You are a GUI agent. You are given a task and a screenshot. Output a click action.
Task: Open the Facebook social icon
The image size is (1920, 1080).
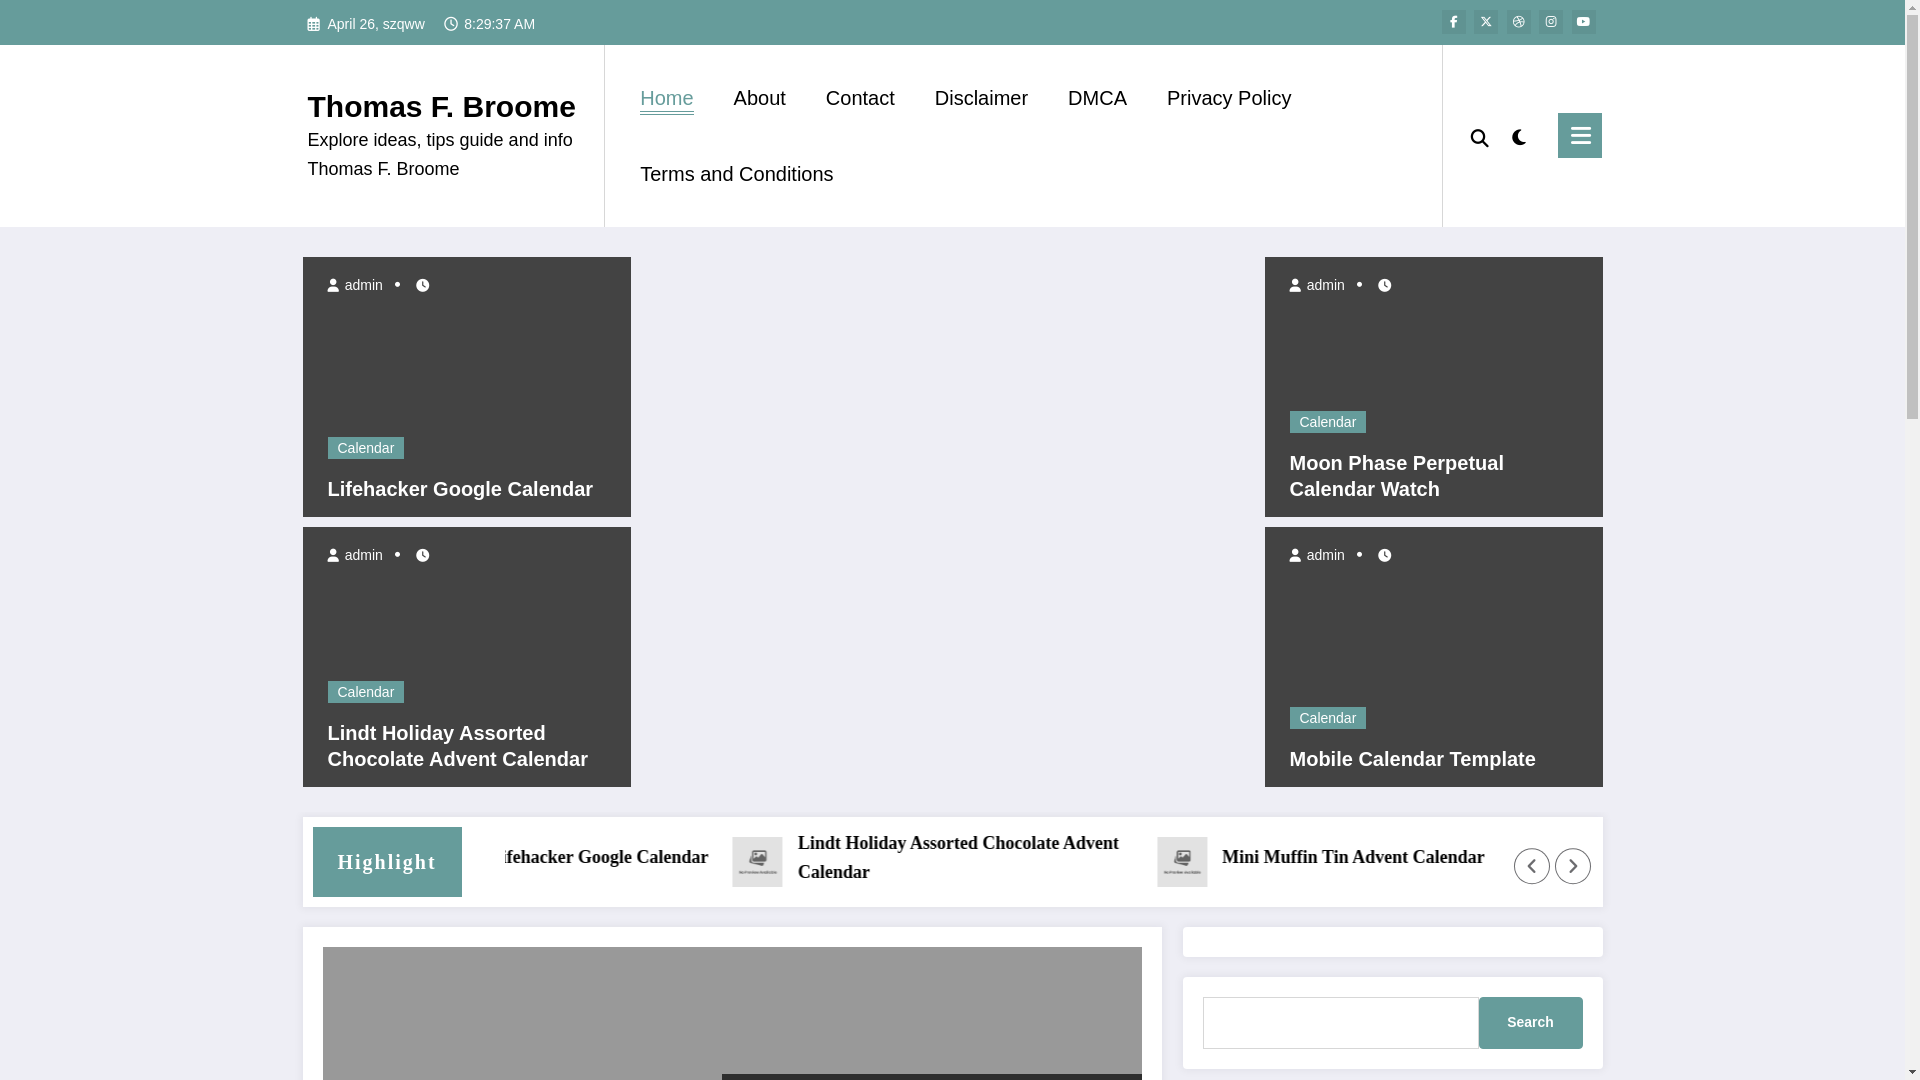[x=1453, y=22]
